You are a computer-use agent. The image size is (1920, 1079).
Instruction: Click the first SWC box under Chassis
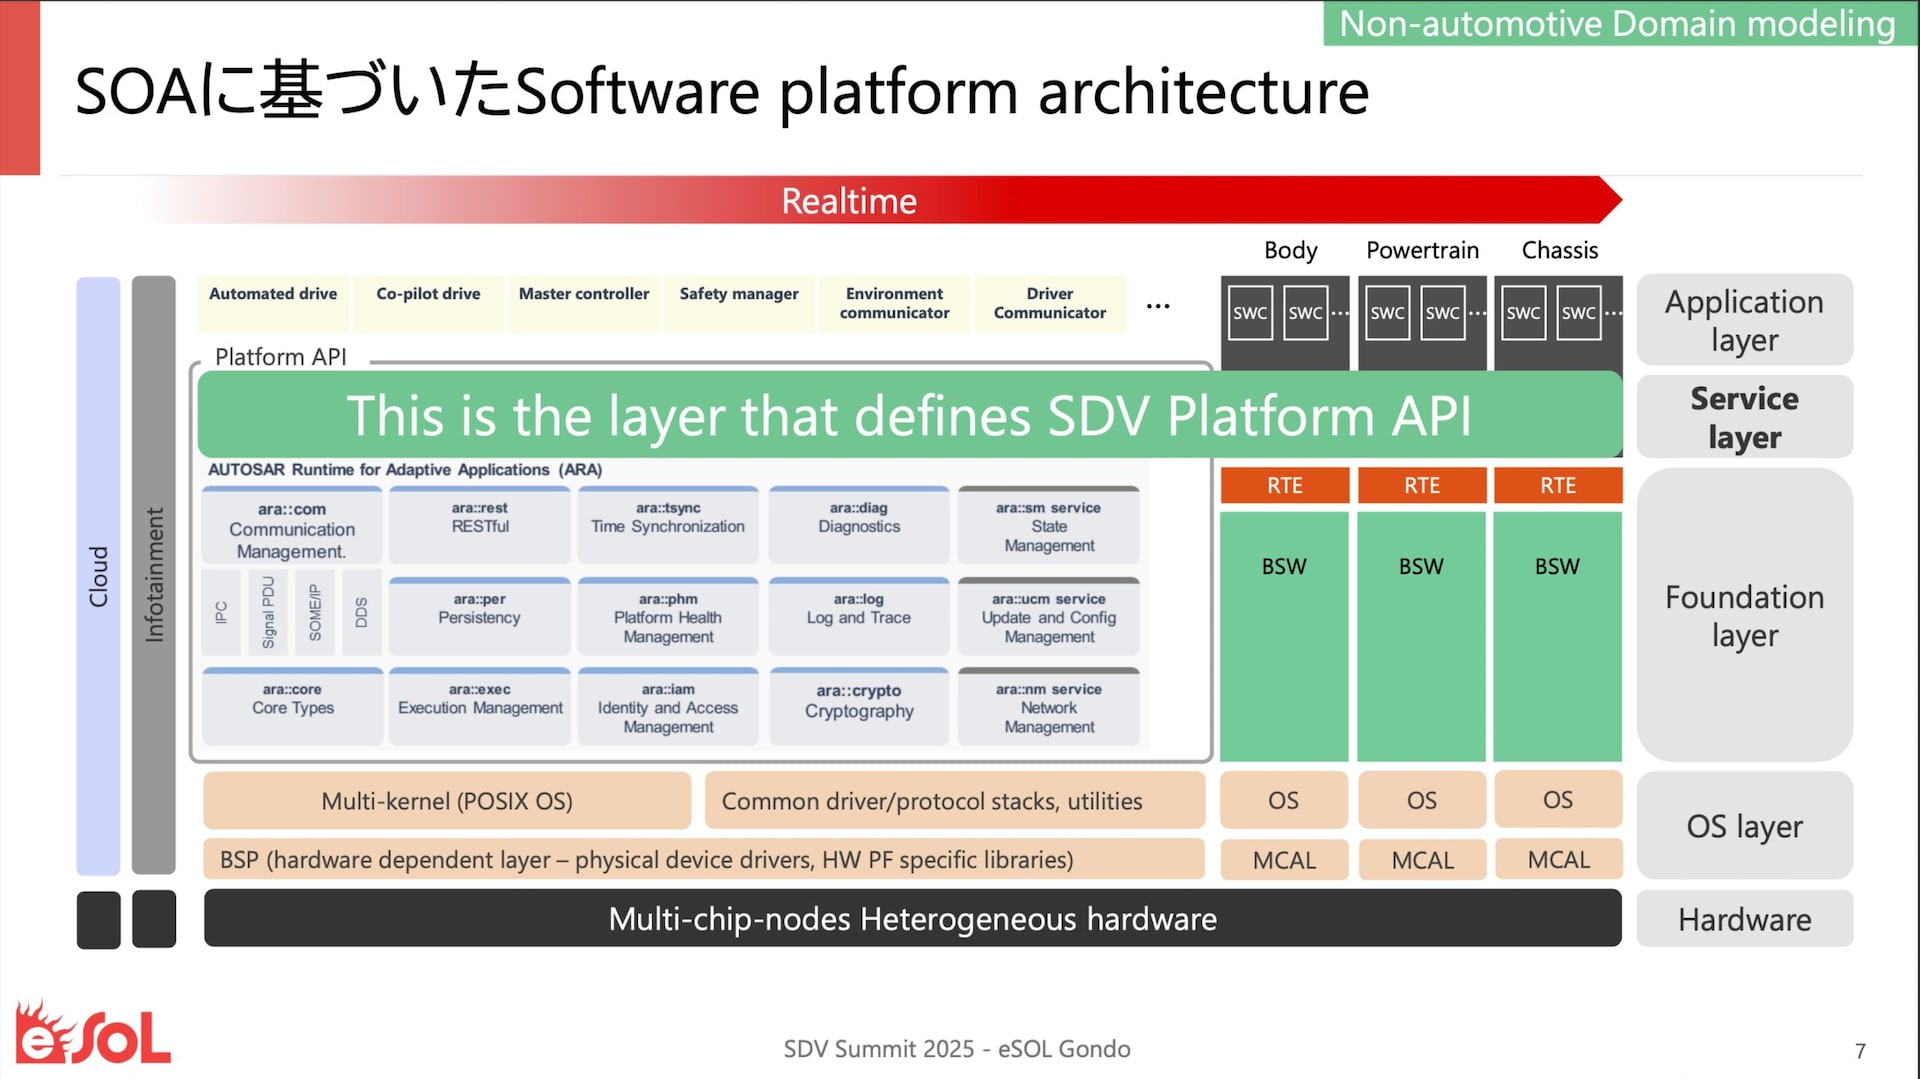pos(1523,313)
